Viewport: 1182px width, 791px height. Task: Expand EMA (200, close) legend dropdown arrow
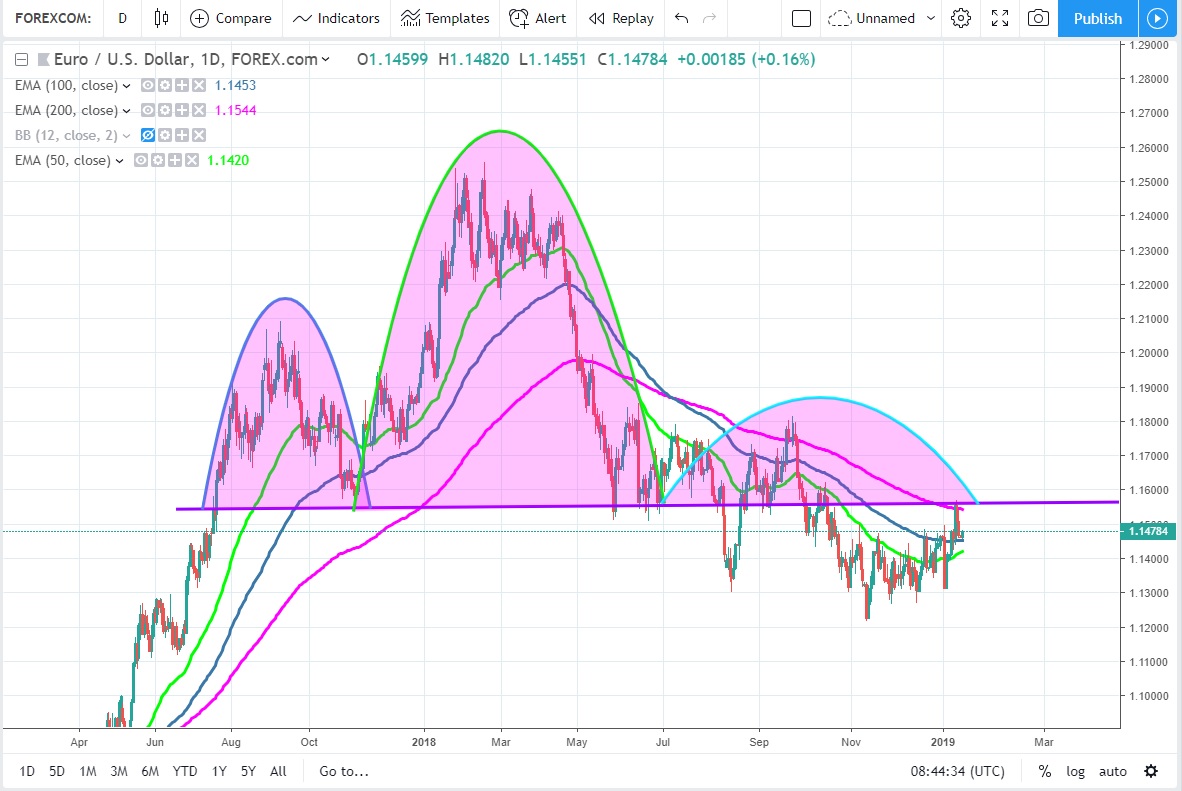pyautogui.click(x=127, y=110)
